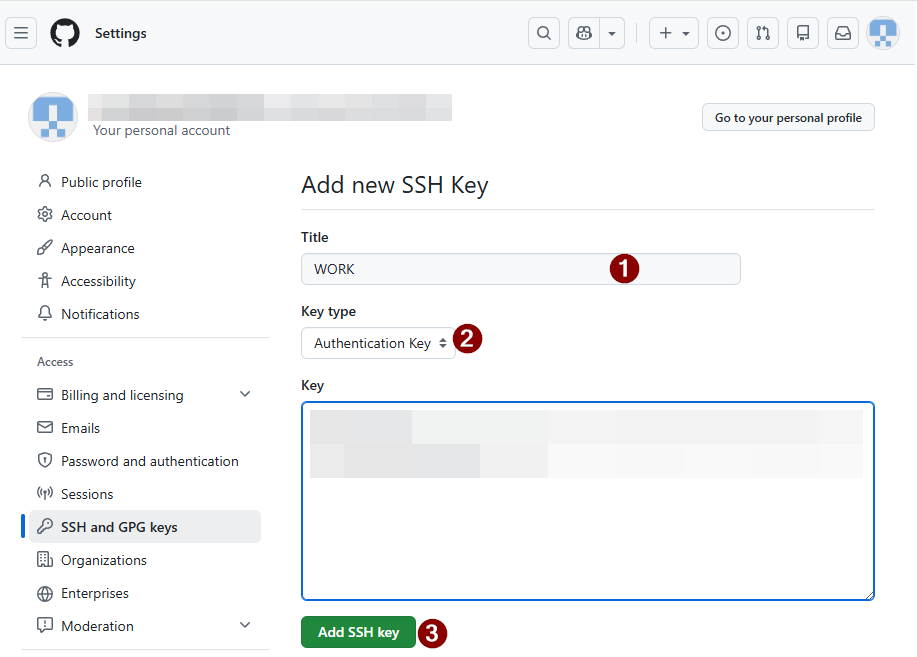
Task: Click the user avatar in header
Action: (x=883, y=33)
